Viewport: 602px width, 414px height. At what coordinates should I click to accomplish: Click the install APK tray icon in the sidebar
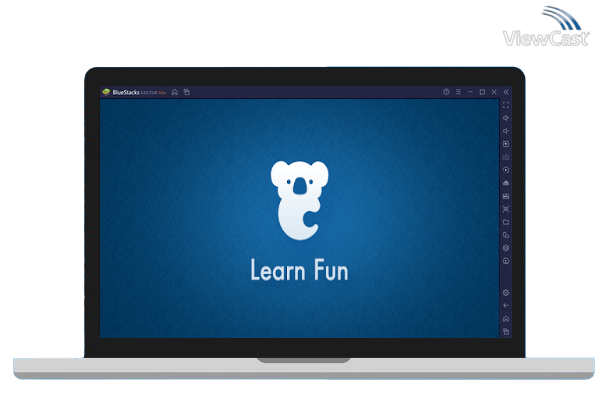pos(506,183)
